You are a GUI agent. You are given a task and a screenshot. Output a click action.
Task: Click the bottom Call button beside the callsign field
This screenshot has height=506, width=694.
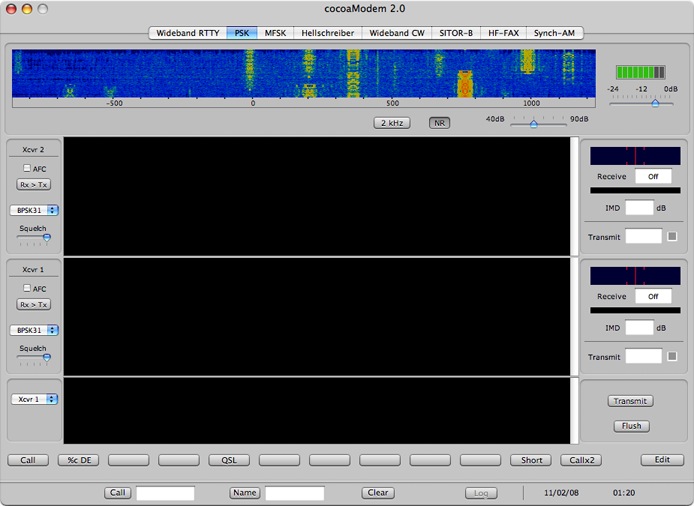click(x=118, y=493)
